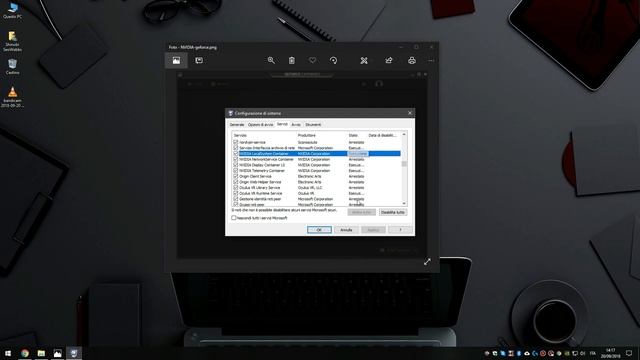Switch to the Generale tab
Viewport: 640px width, 360px height.
[x=237, y=124]
